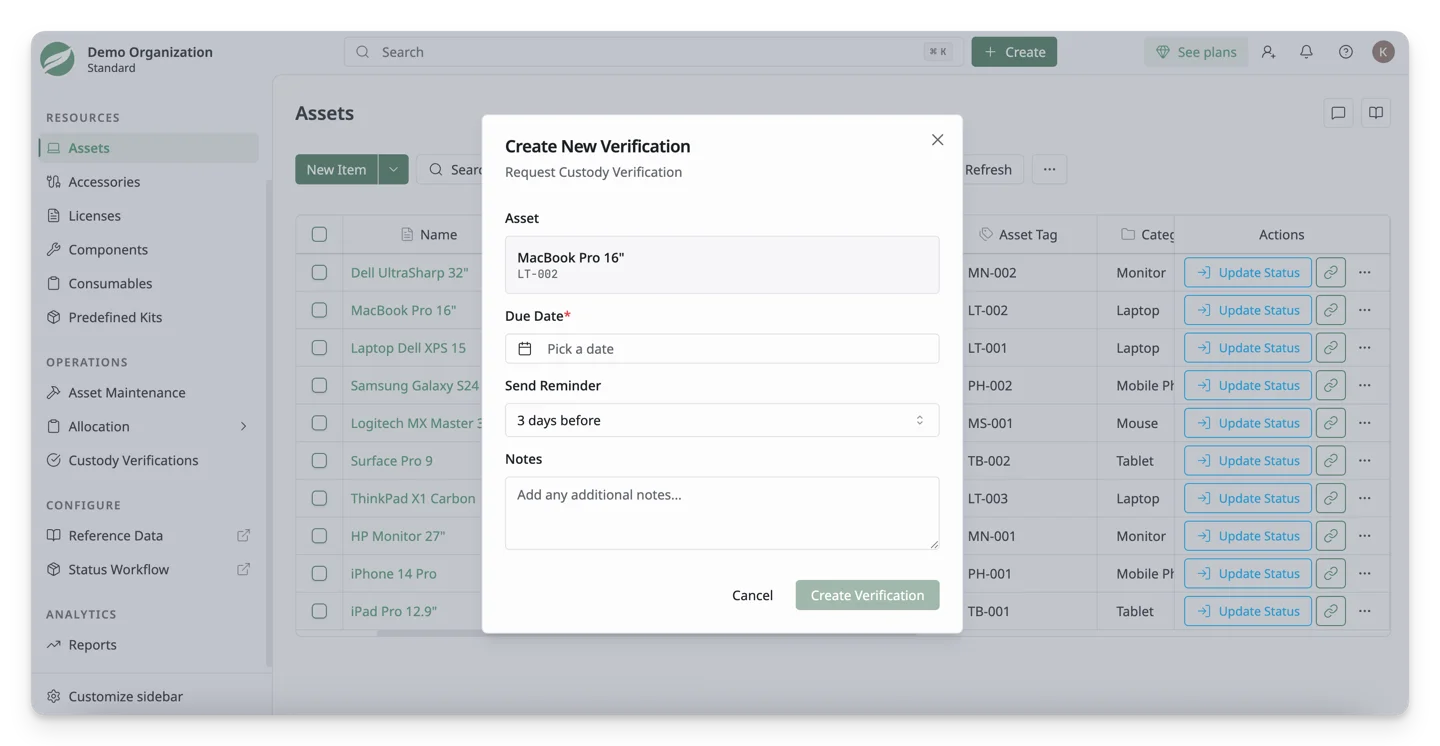Image resolution: width=1440 pixels, height=746 pixels.
Task: Open Status Workflow external link icon
Action: click(243, 570)
